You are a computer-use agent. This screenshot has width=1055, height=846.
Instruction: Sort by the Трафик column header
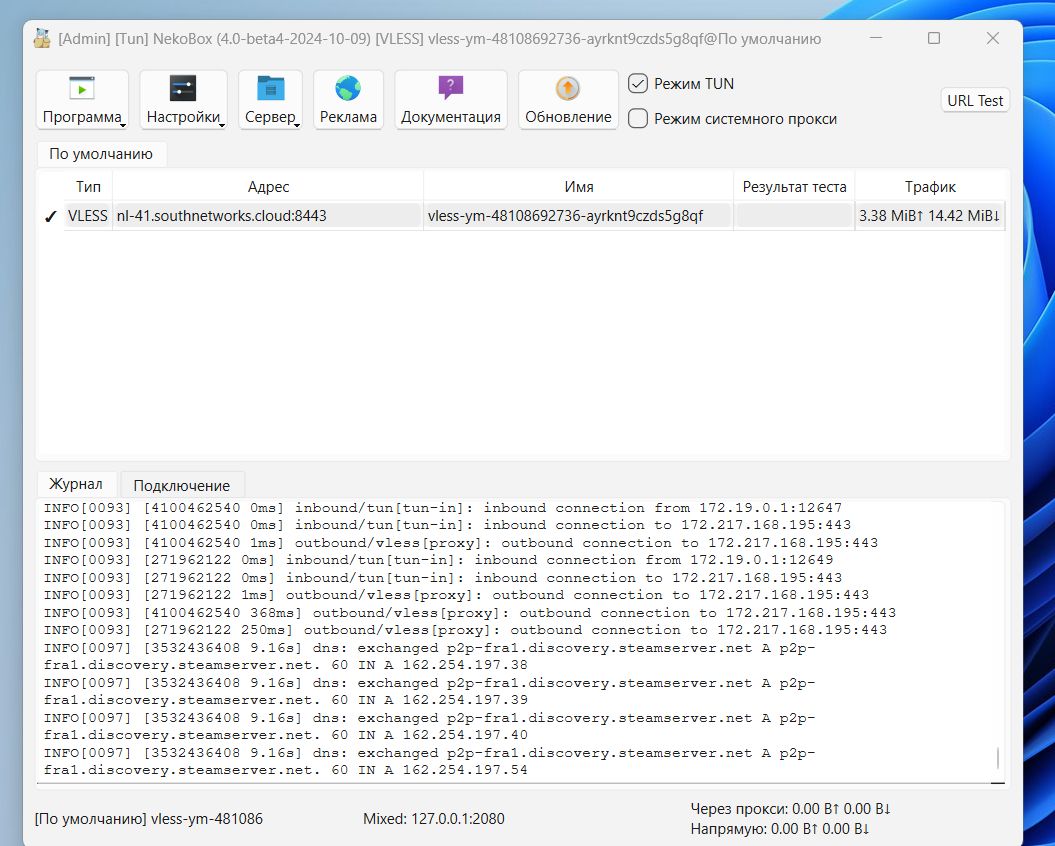tap(930, 186)
